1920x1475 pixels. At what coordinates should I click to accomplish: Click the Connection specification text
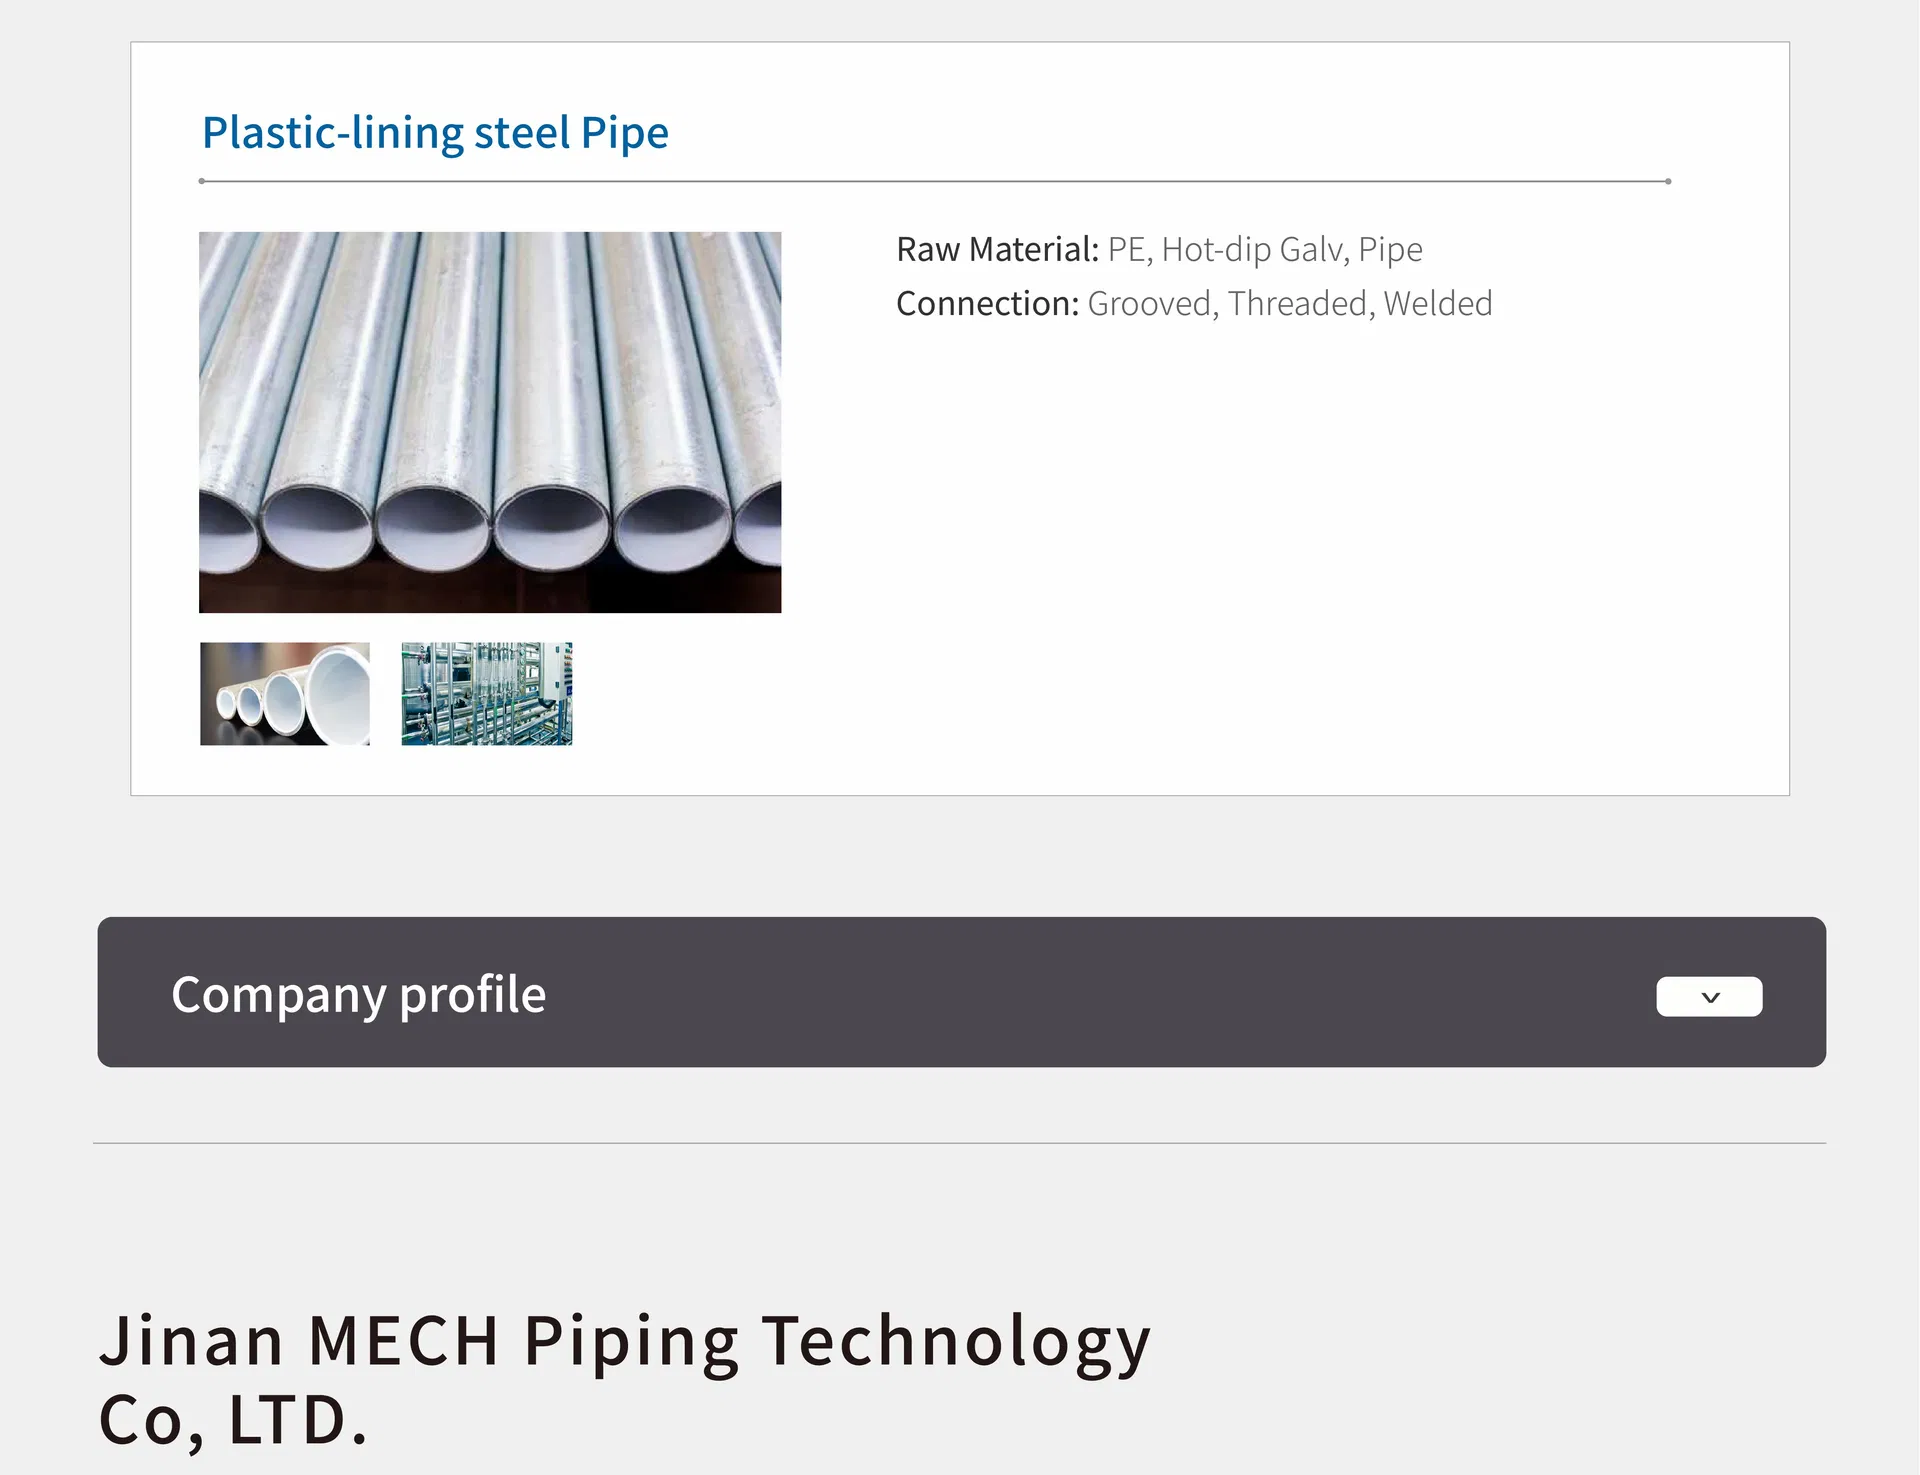[x=986, y=303]
